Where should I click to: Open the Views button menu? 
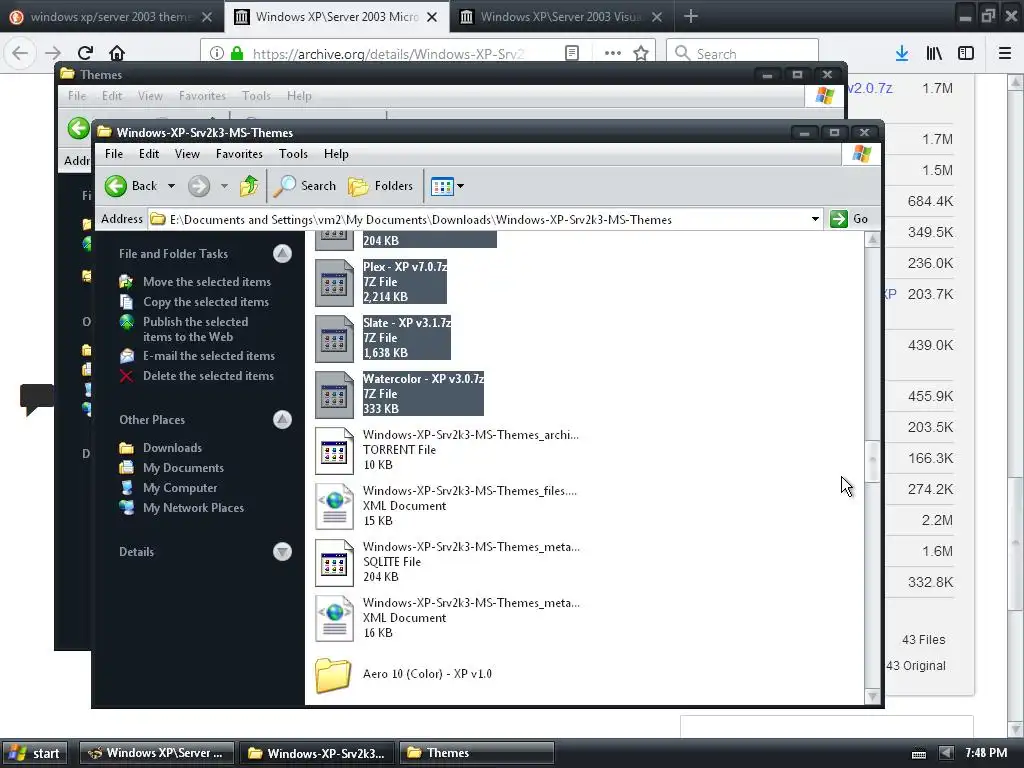(447, 186)
